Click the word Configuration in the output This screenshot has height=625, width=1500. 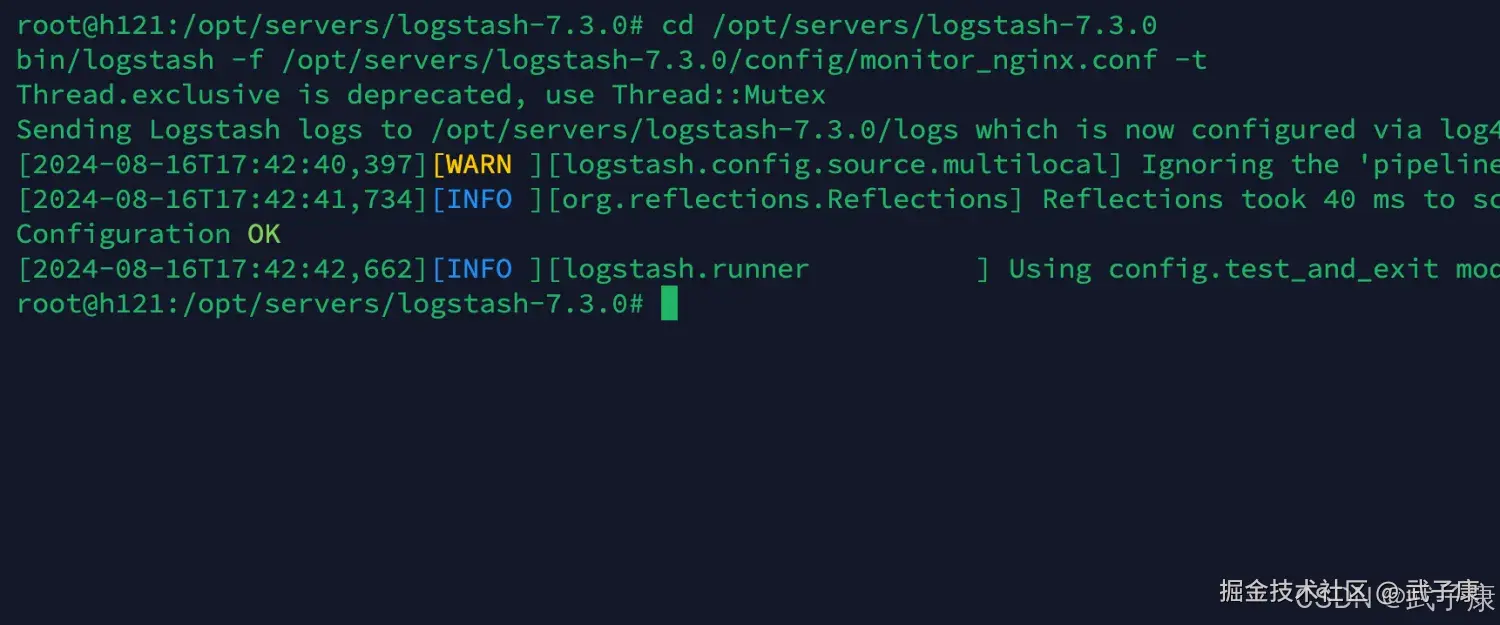[123, 235]
